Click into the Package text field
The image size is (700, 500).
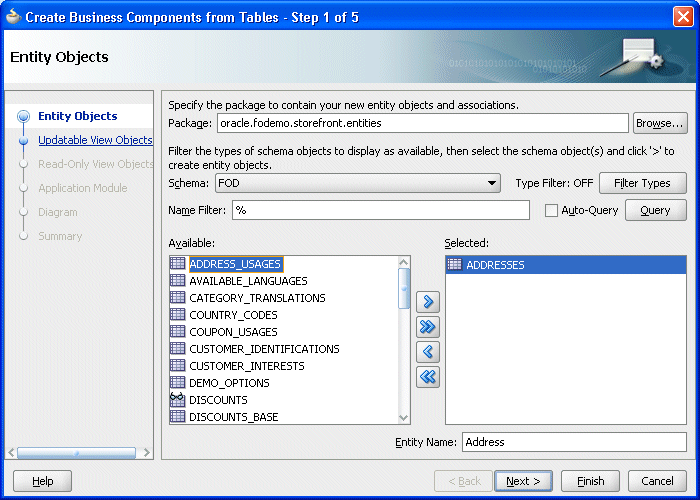tap(423, 123)
